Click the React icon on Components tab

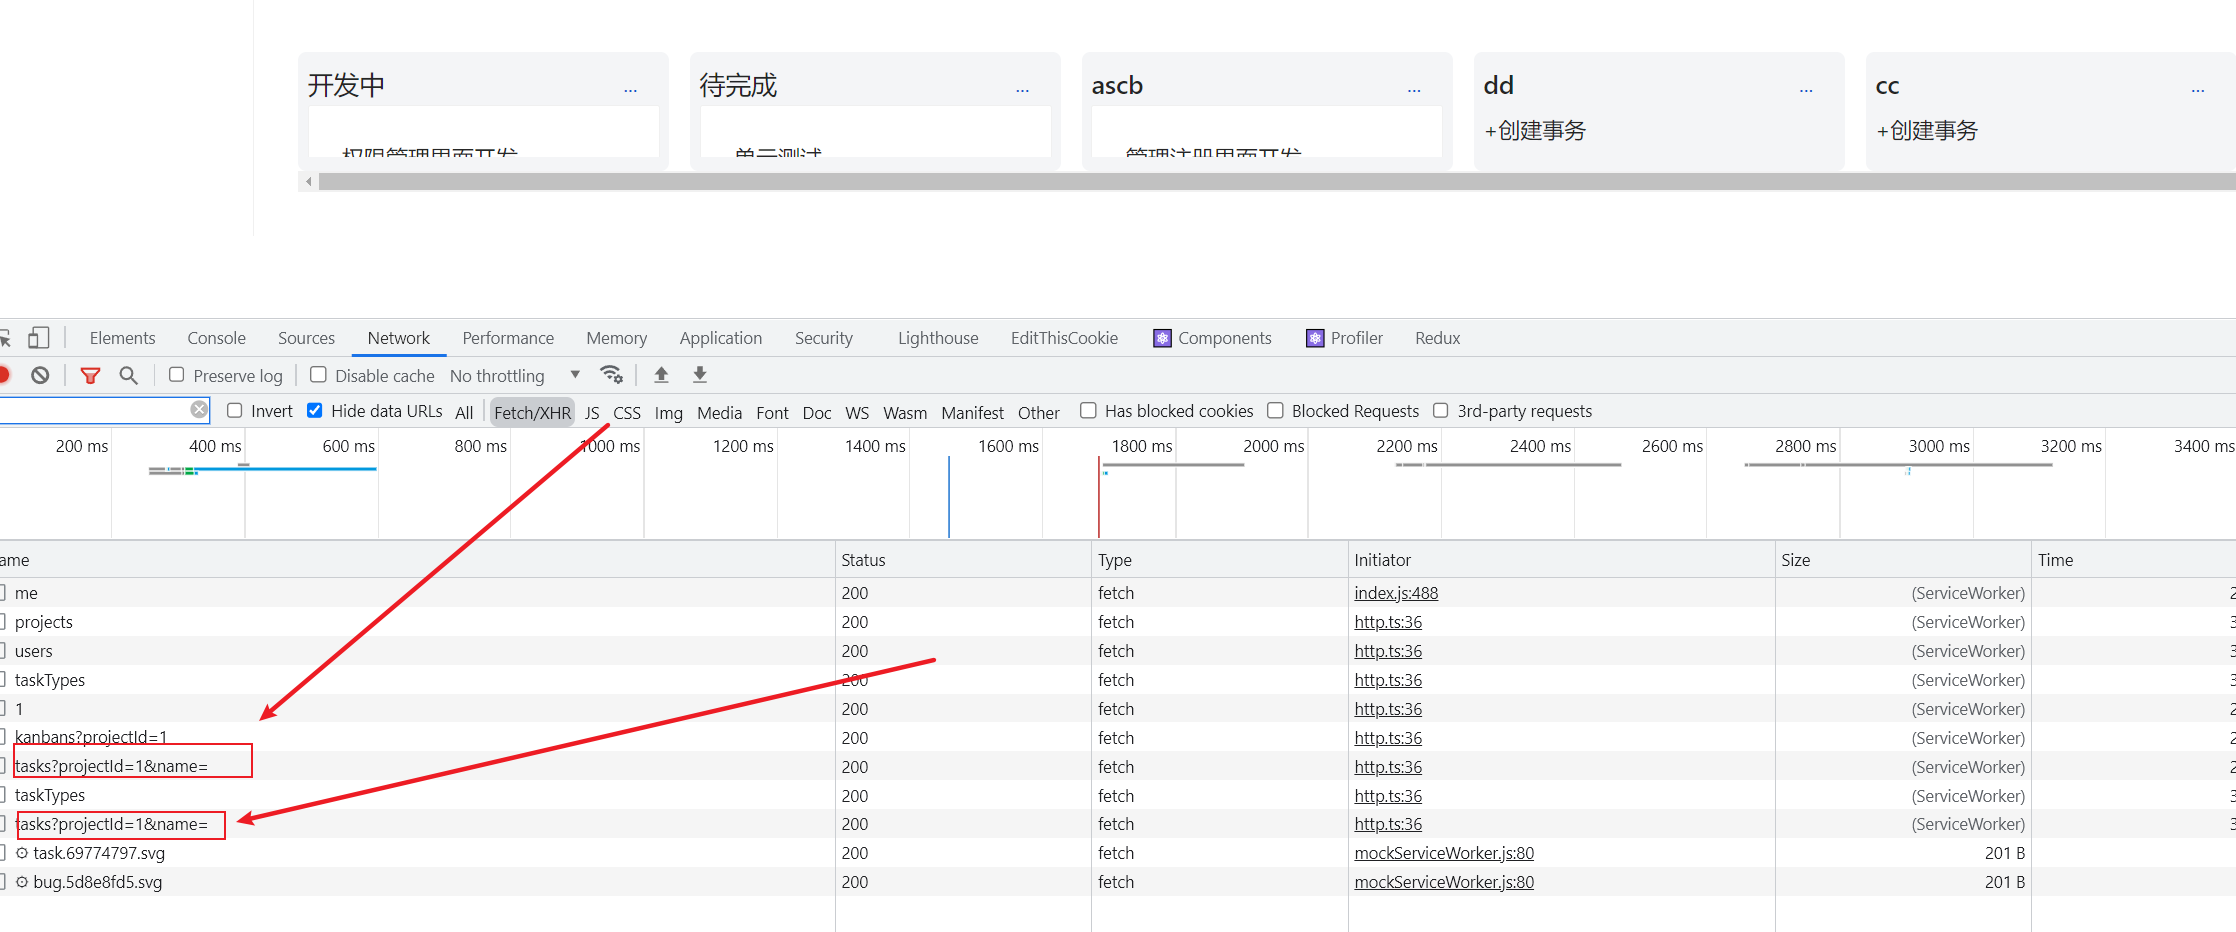(x=1162, y=338)
